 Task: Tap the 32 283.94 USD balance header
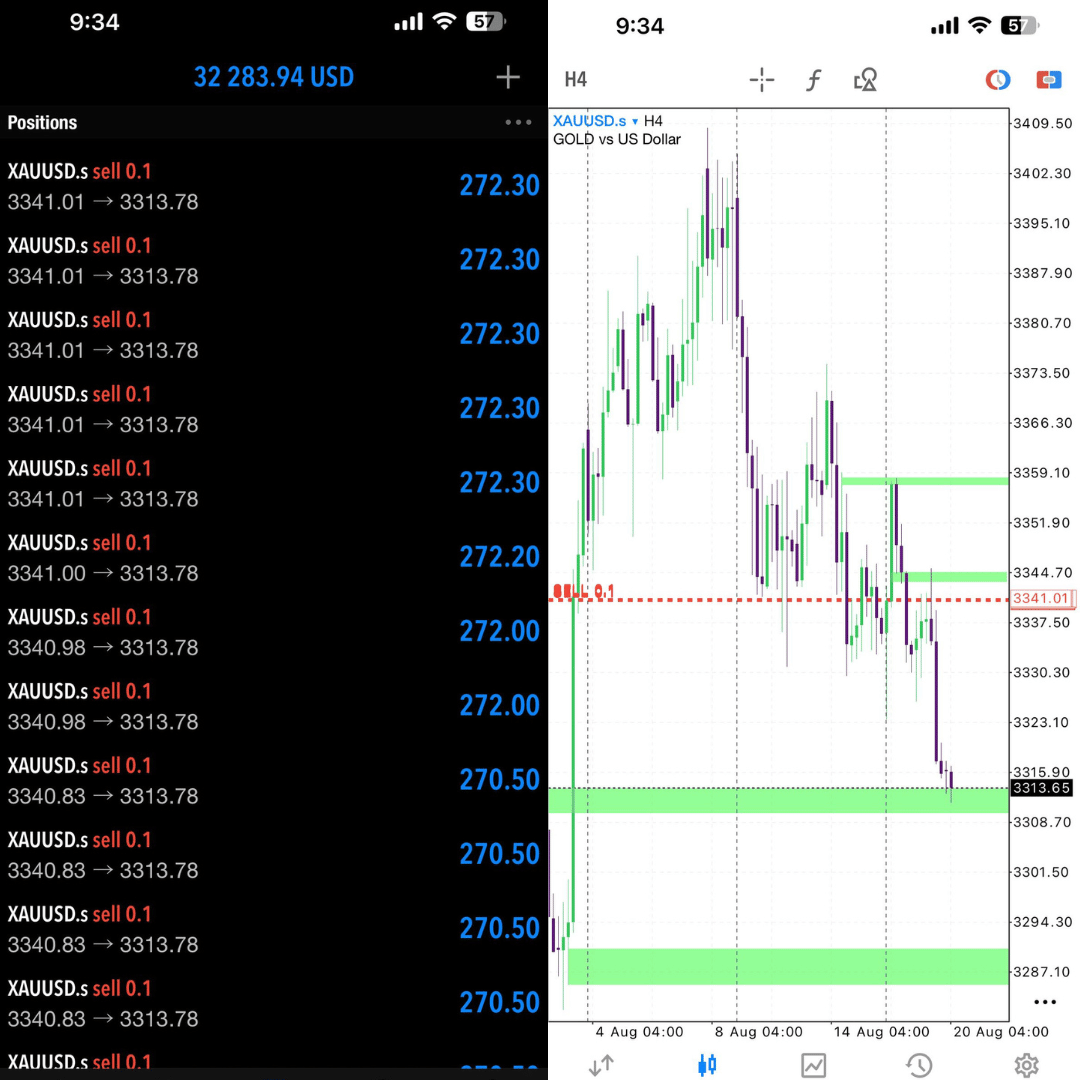coord(273,78)
